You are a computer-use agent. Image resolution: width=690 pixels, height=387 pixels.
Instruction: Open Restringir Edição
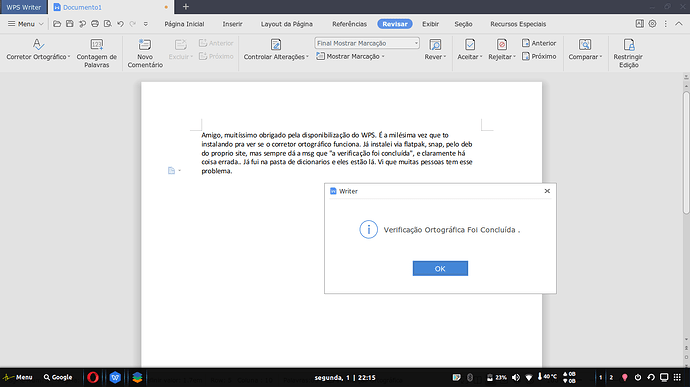pos(628,53)
